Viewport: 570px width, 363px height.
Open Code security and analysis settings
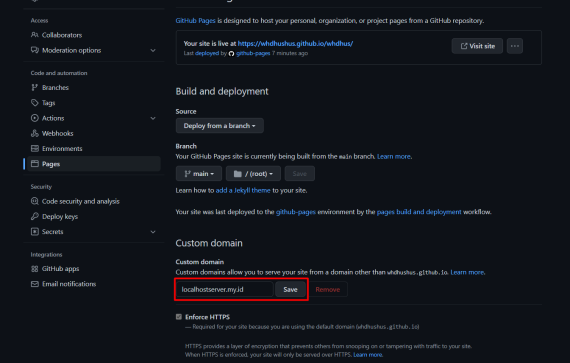tap(81, 201)
